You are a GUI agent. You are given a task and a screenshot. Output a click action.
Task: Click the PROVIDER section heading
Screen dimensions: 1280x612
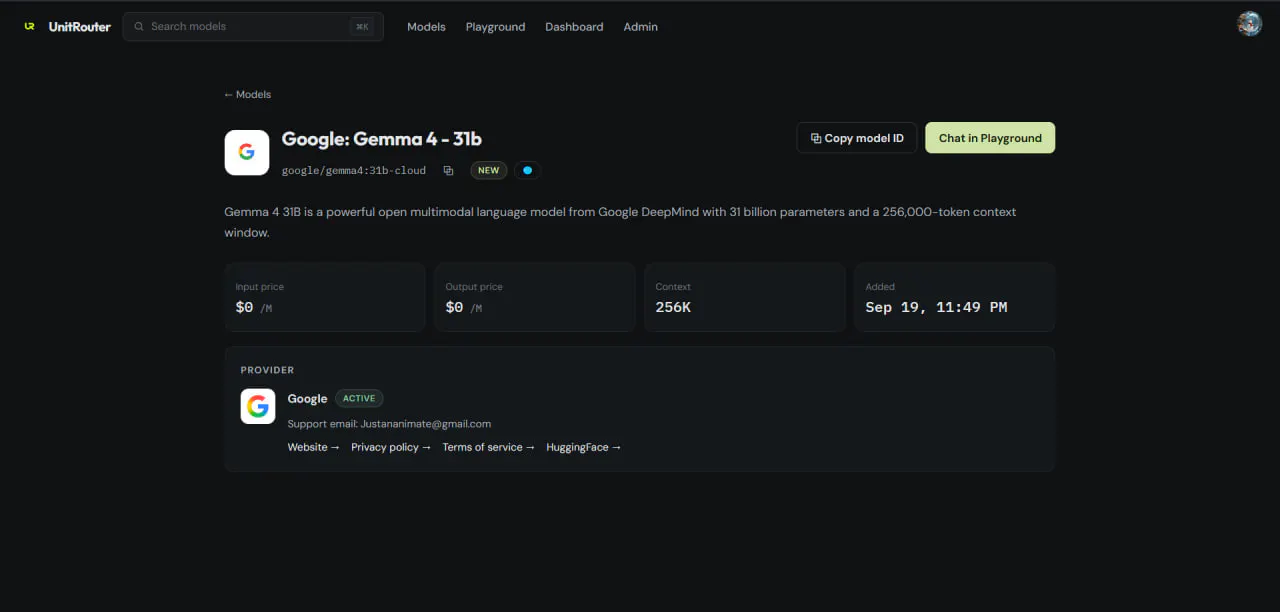(267, 370)
